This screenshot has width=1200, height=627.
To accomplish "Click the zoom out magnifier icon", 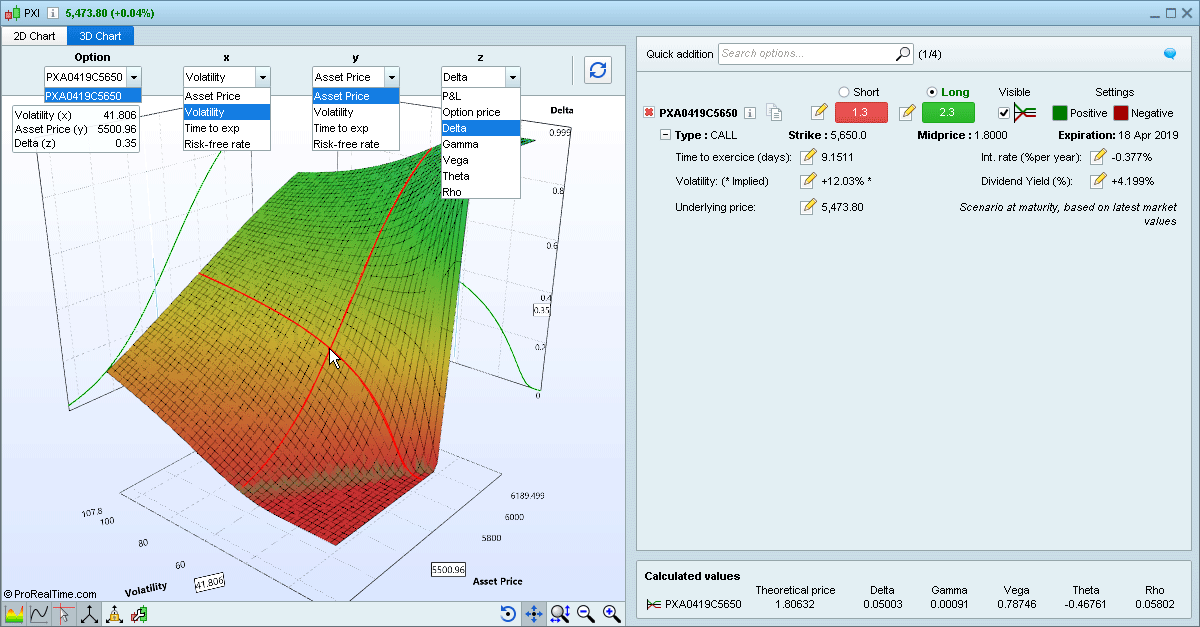I will [587, 613].
